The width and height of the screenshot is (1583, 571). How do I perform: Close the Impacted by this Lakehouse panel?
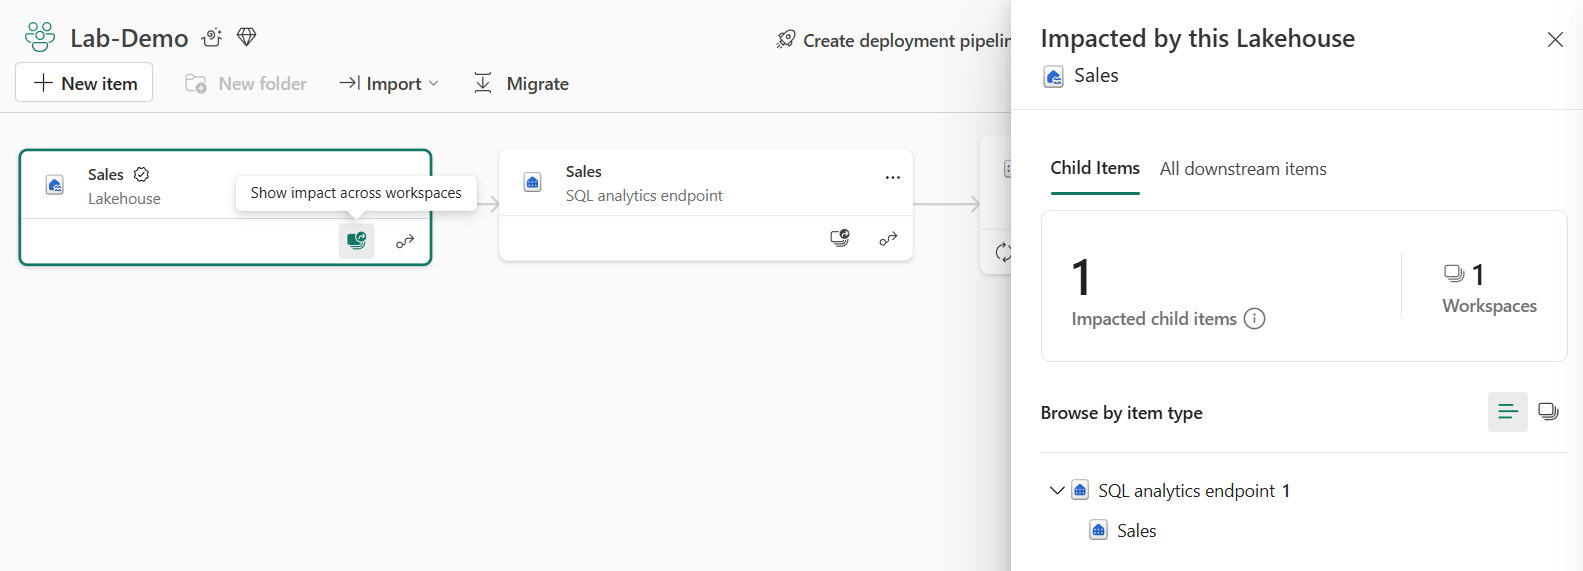[1555, 39]
